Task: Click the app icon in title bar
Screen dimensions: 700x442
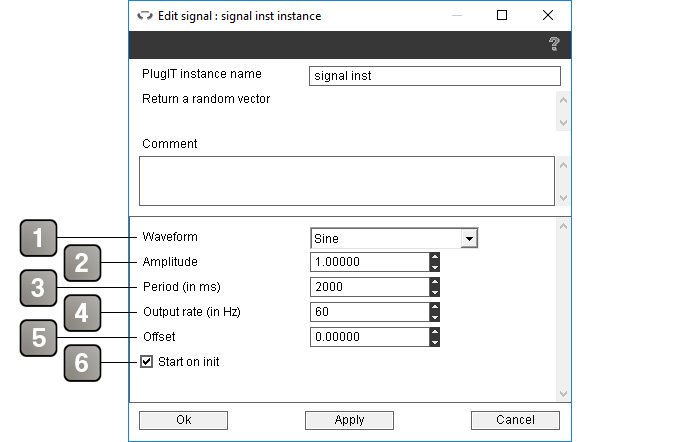Action: click(145, 16)
